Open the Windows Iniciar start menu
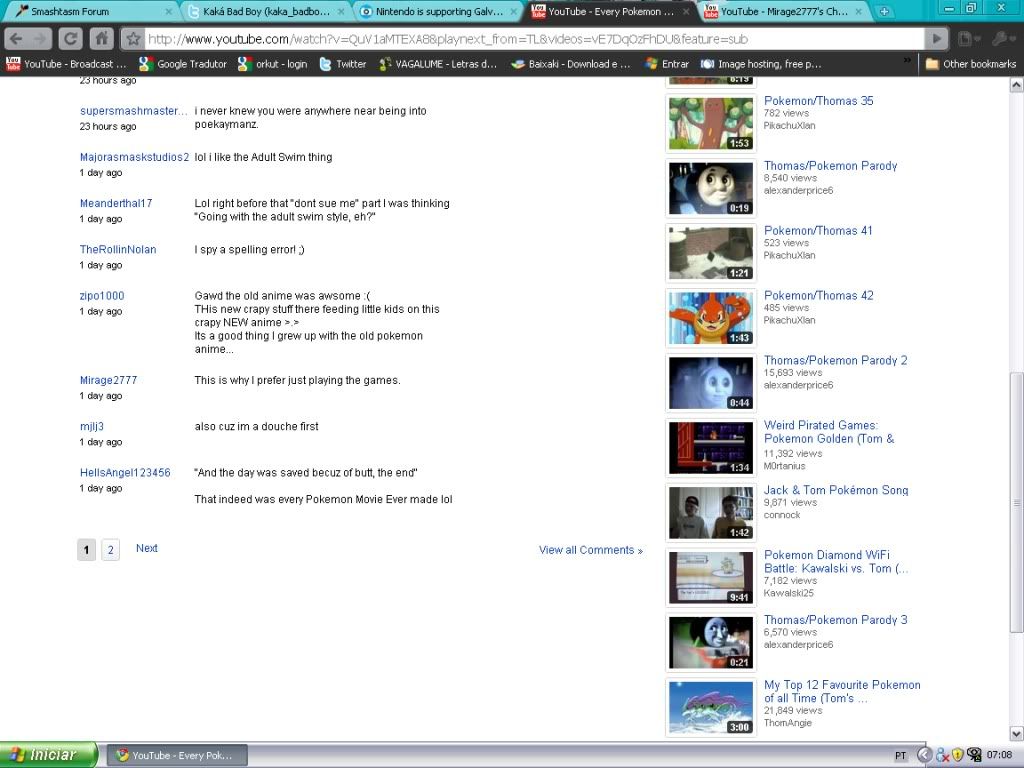 click(x=48, y=755)
